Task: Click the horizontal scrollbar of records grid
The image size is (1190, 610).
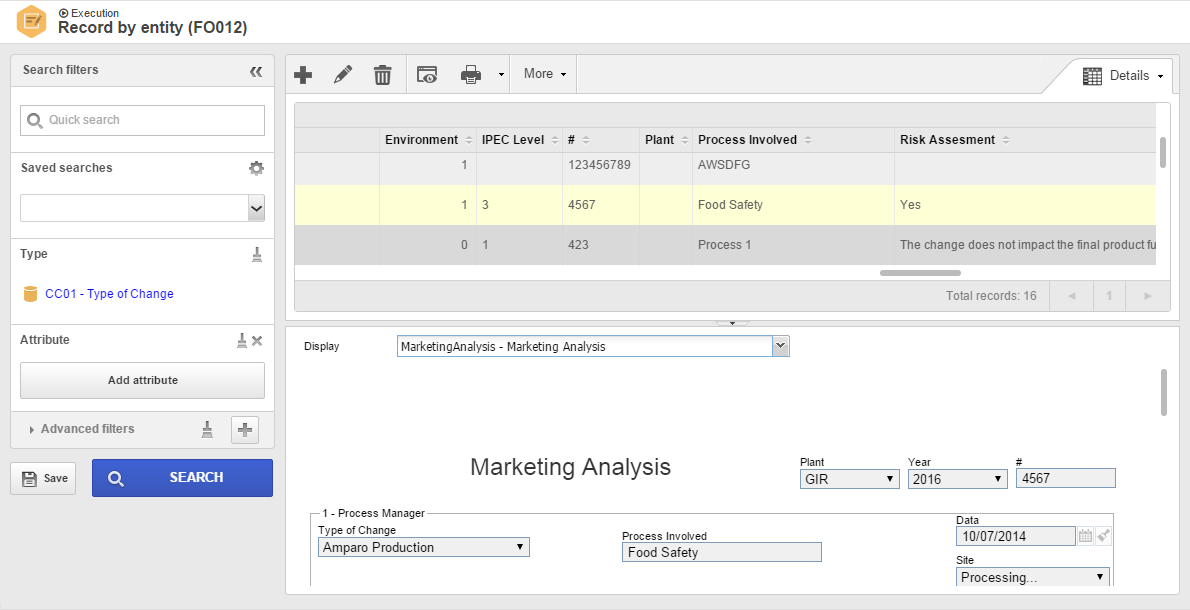Action: [920, 272]
